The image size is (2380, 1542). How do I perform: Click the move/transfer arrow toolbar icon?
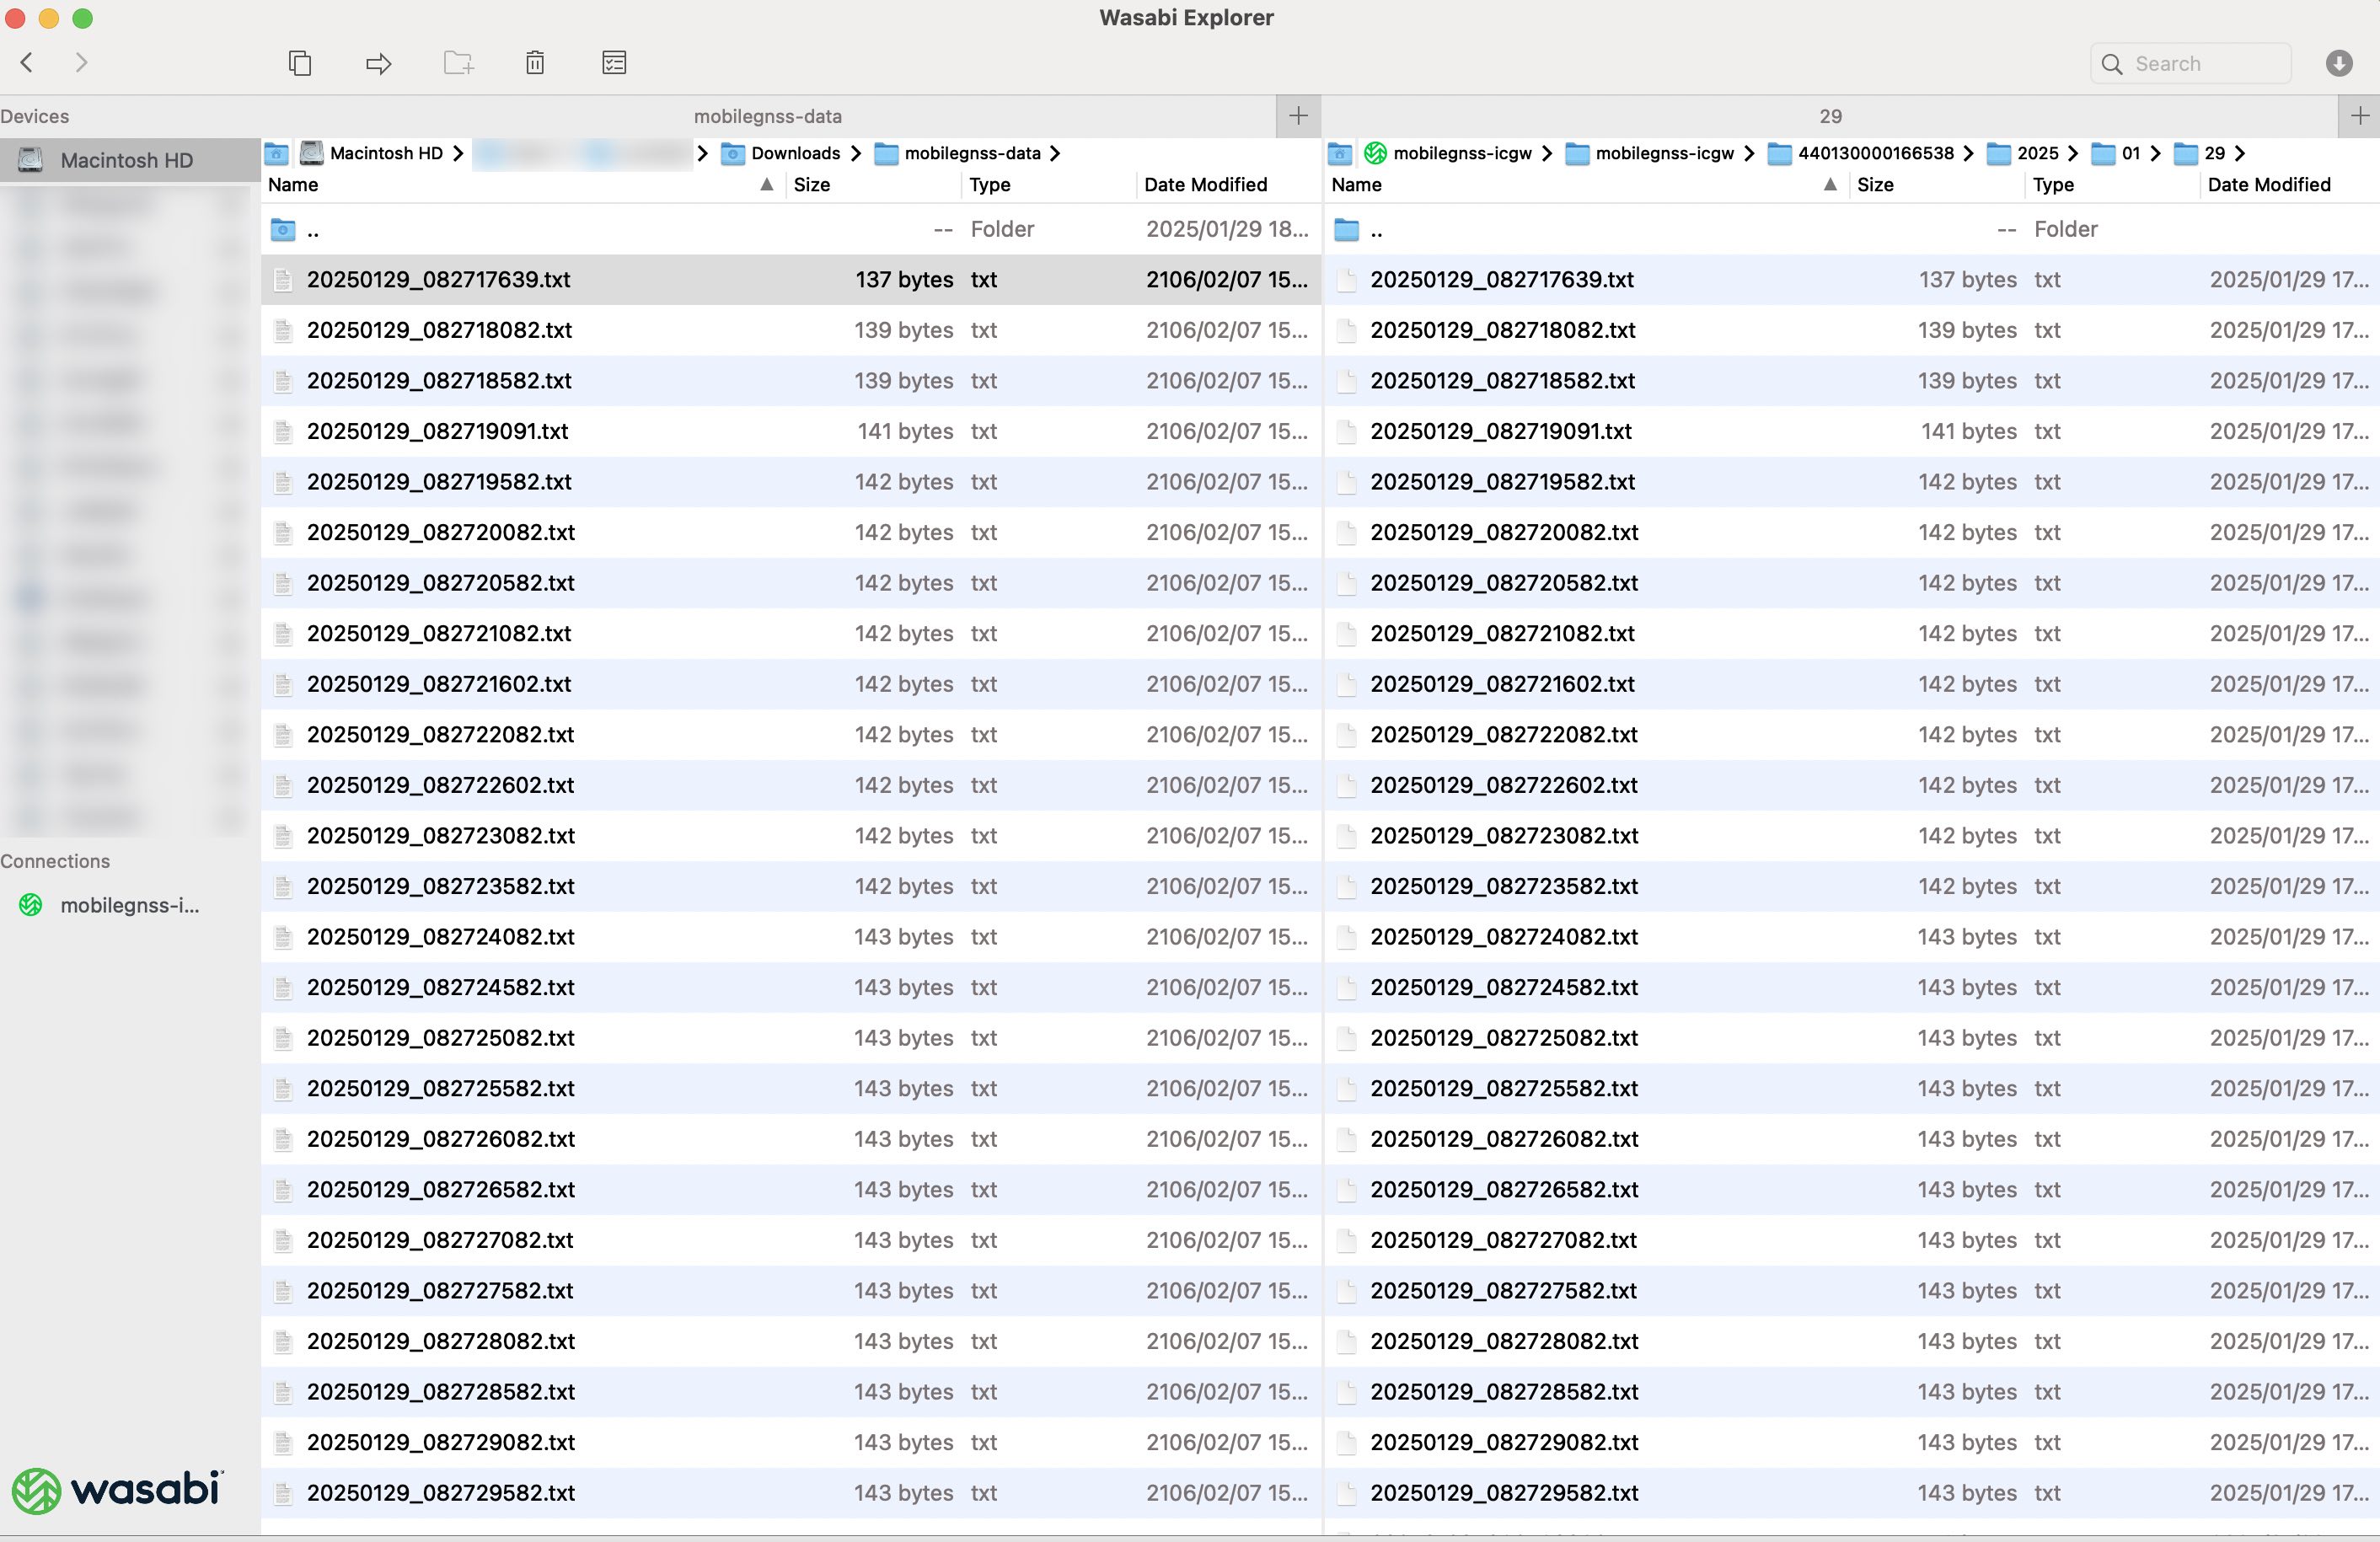(378, 64)
